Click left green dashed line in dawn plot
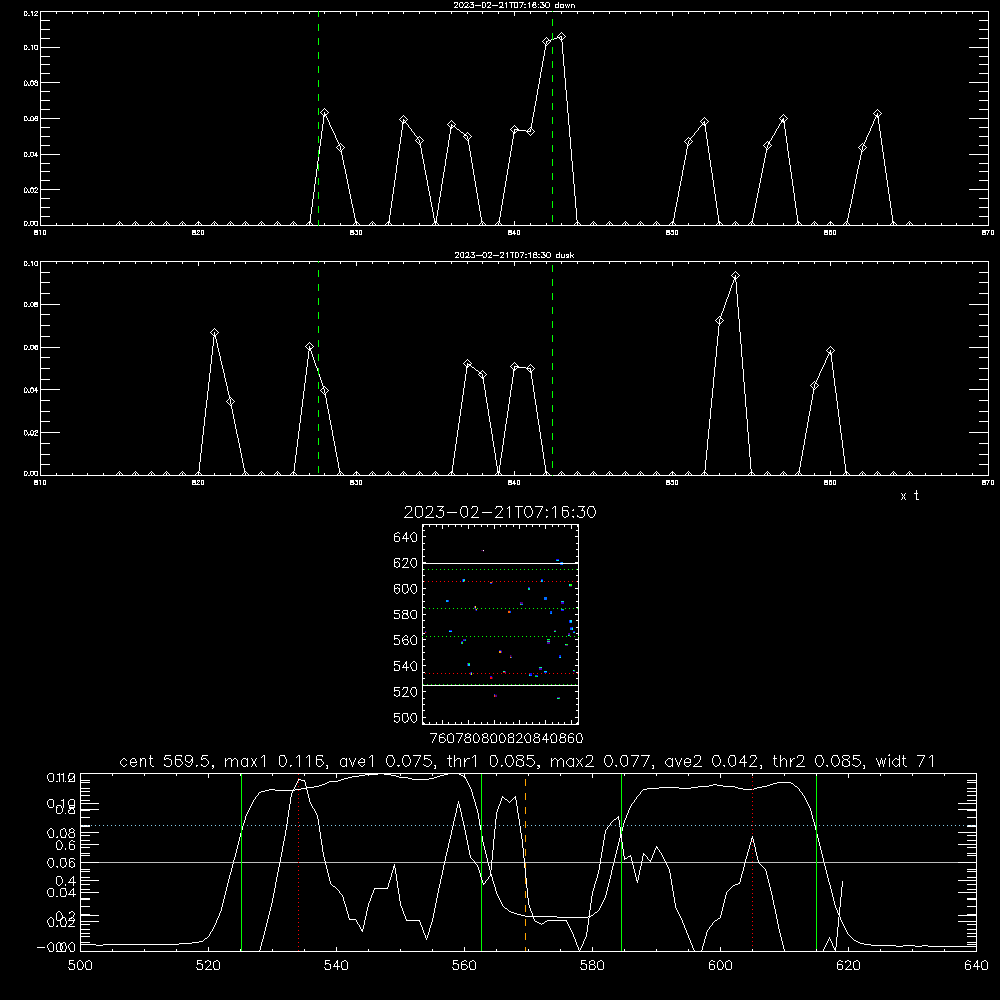The image size is (1000, 1000). pyautogui.click(x=318, y=118)
